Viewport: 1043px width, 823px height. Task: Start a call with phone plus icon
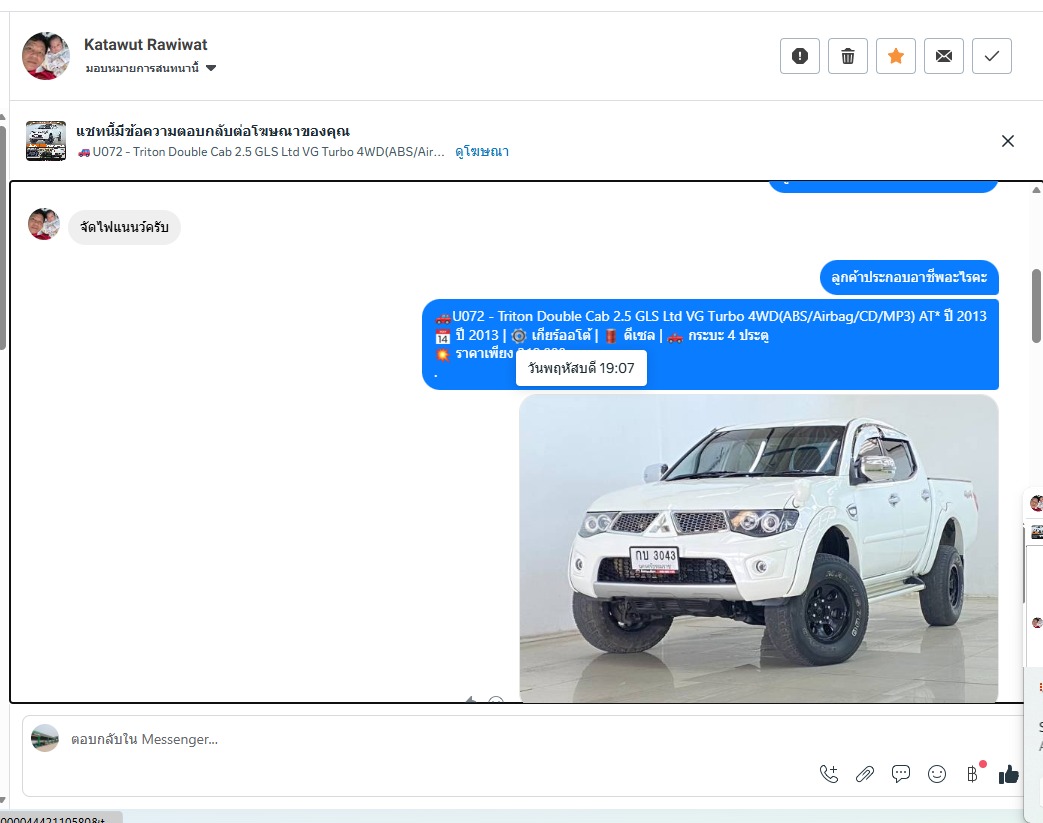click(x=829, y=774)
